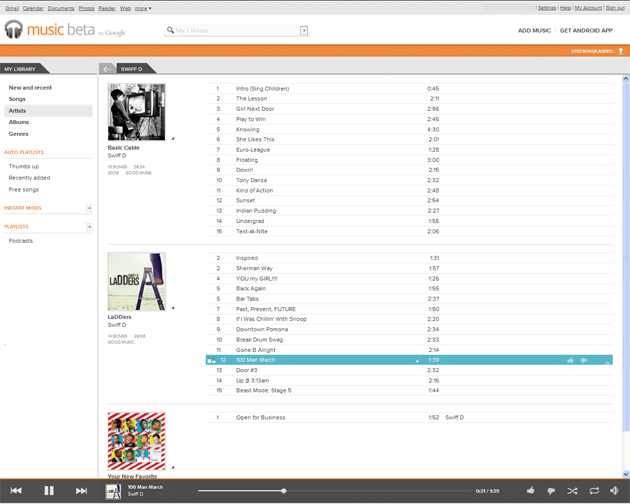Open the LaDDers album menu arrow

173,308
